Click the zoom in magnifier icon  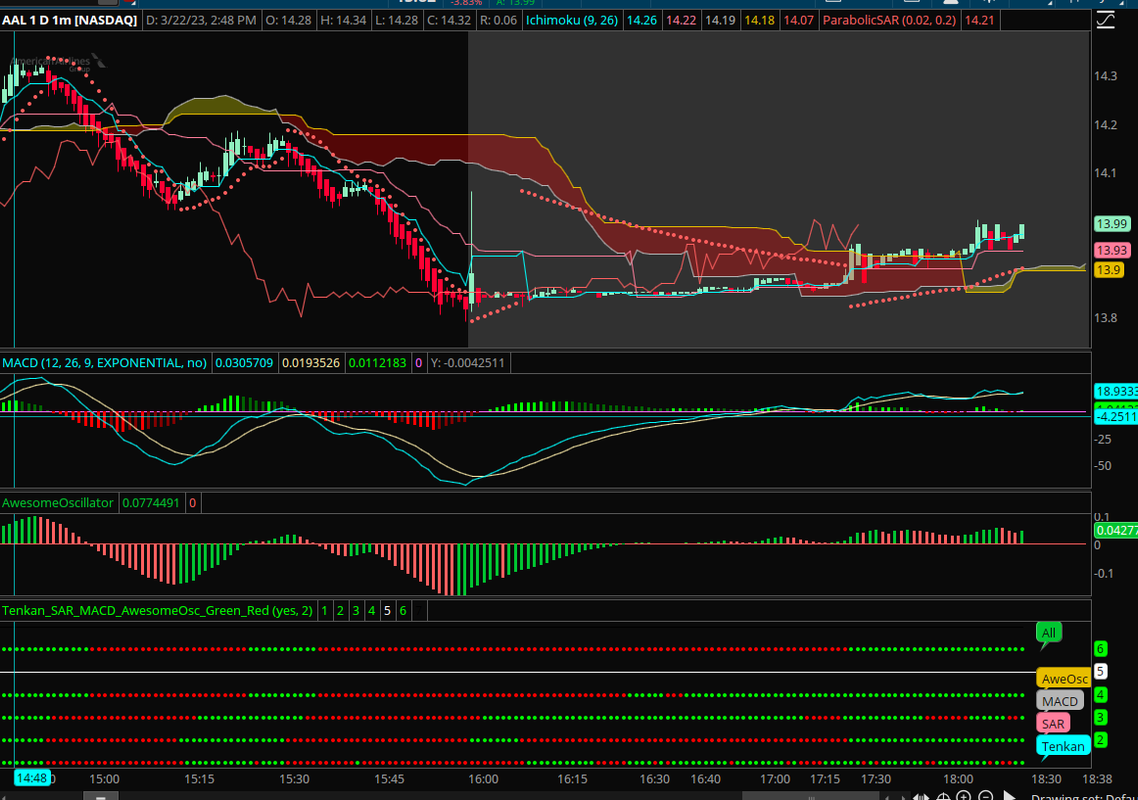coord(964,796)
